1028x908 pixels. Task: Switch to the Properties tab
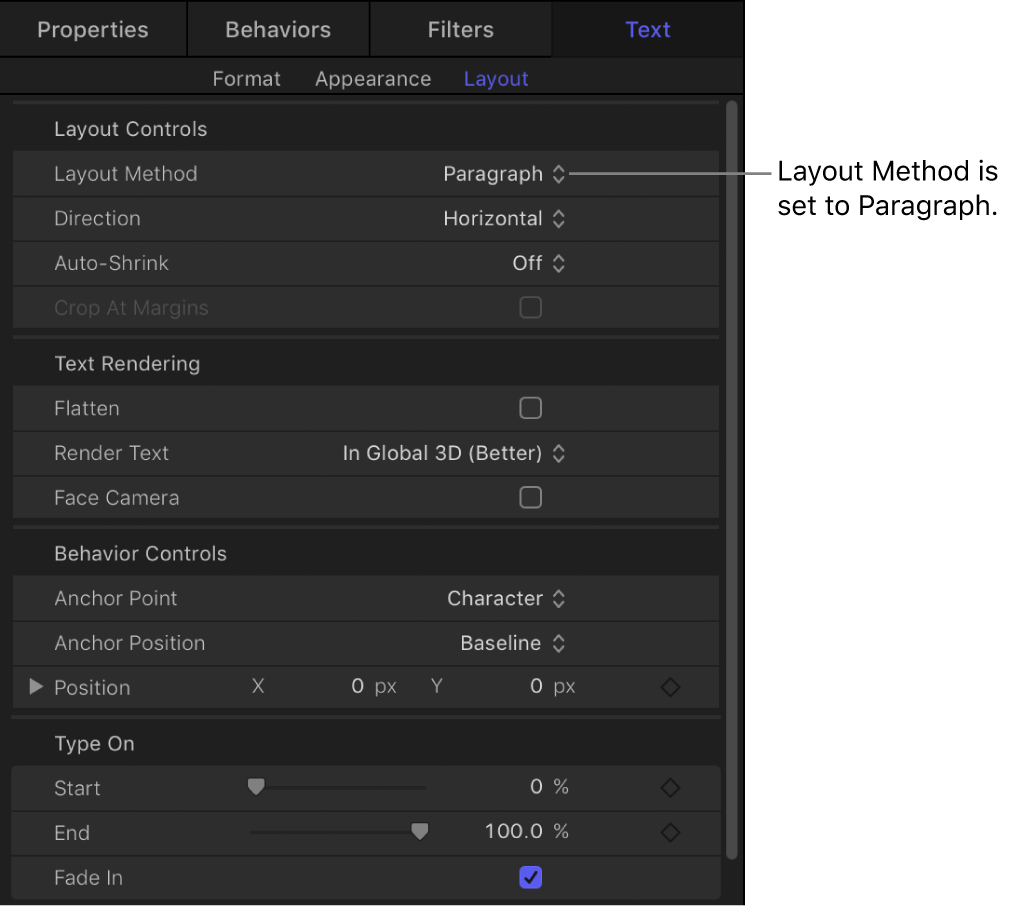[92, 29]
